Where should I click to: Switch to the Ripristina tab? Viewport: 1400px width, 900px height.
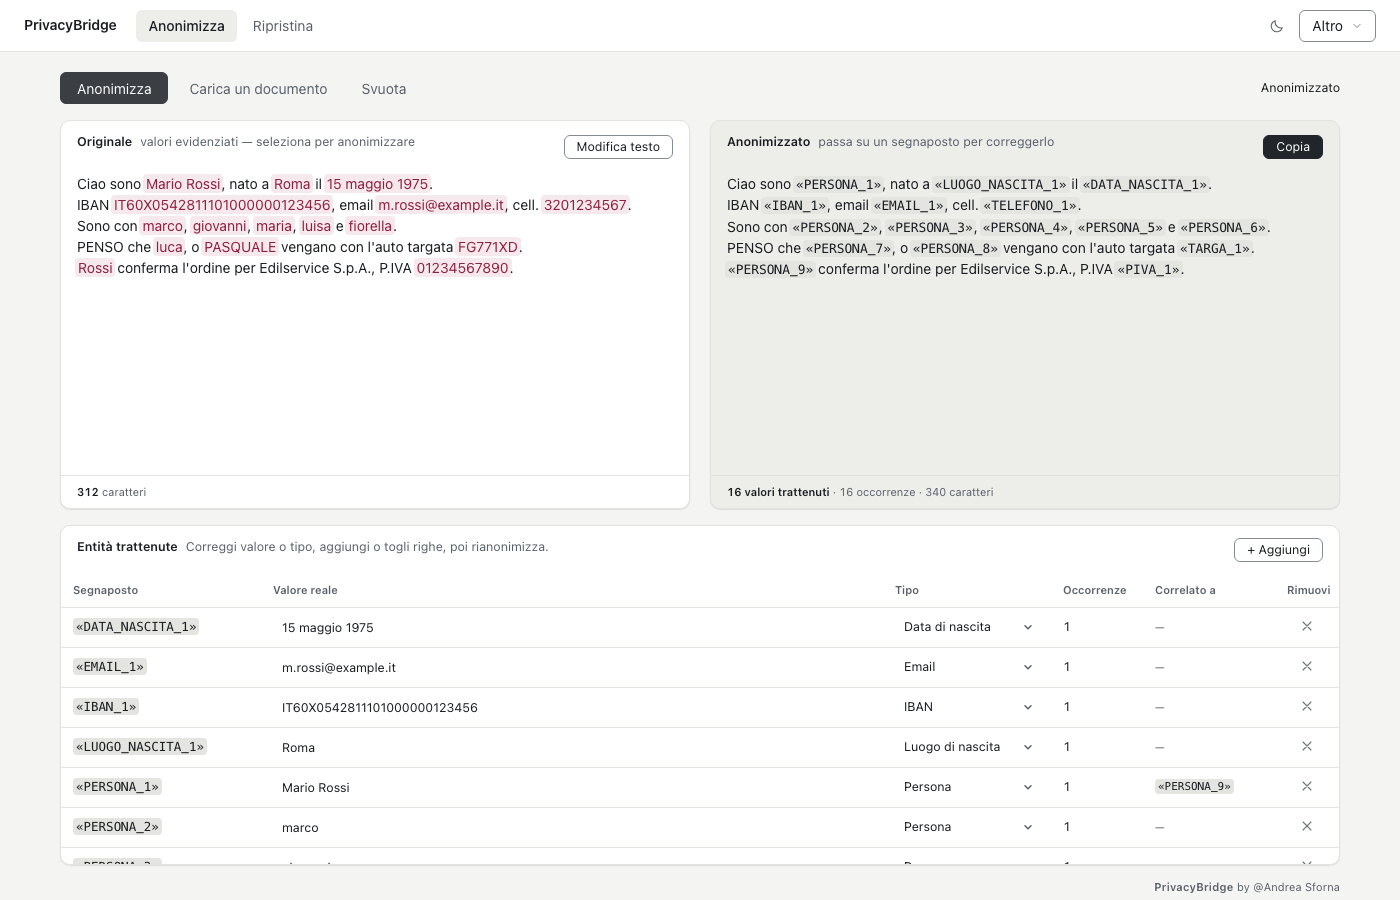coord(283,26)
